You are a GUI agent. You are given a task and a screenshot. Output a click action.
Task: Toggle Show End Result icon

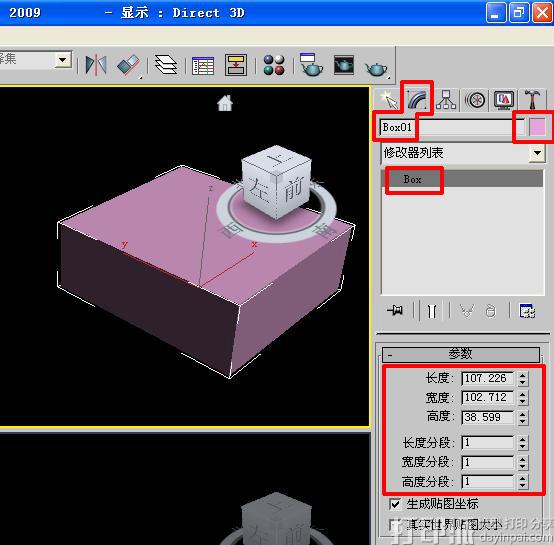coord(431,311)
